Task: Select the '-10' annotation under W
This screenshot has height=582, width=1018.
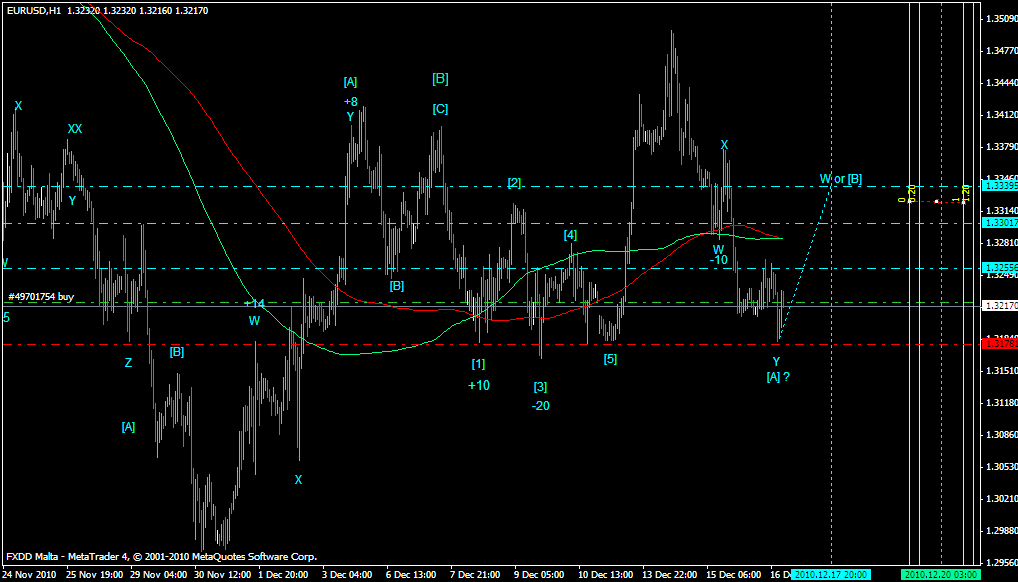Action: tap(718, 260)
